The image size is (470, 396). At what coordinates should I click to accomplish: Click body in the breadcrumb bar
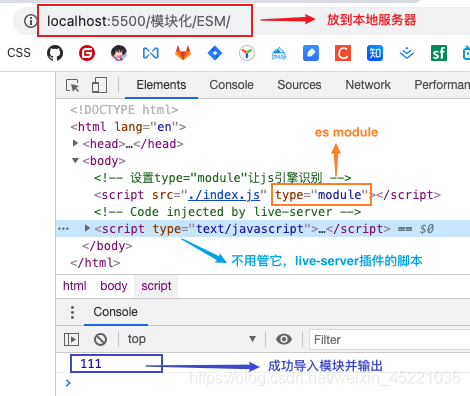(114, 286)
